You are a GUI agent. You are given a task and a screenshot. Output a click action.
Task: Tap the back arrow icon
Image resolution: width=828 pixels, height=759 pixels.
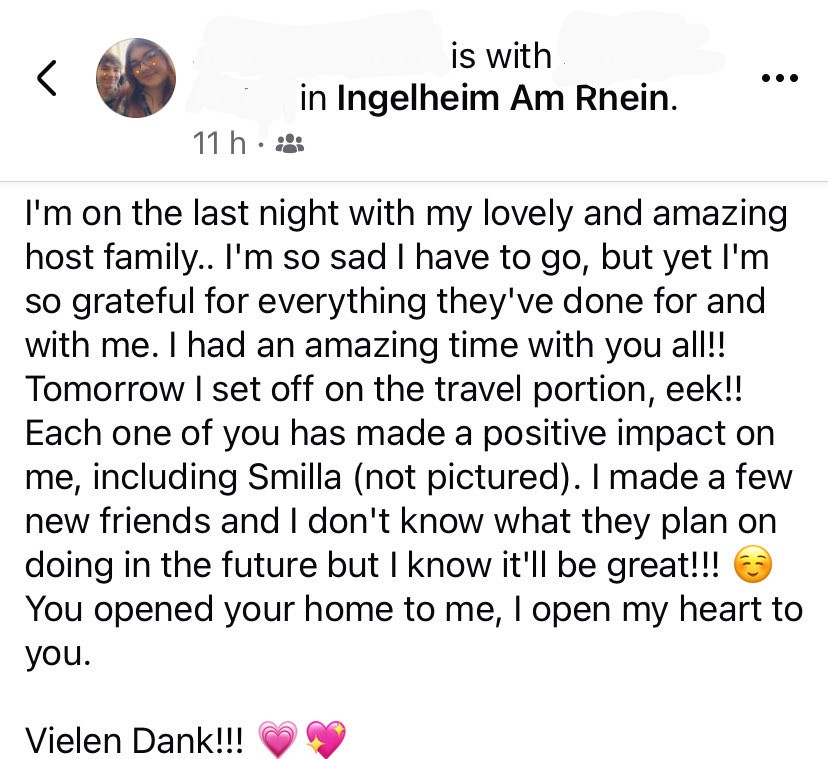click(46, 78)
